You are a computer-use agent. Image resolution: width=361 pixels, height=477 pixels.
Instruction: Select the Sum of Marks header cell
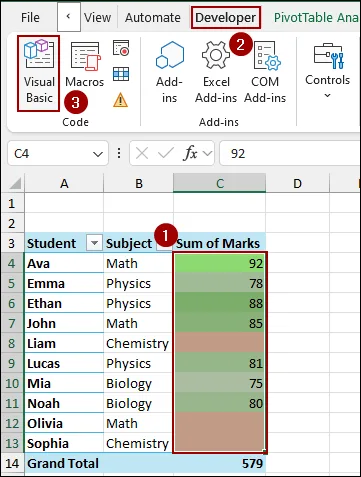[220, 243]
